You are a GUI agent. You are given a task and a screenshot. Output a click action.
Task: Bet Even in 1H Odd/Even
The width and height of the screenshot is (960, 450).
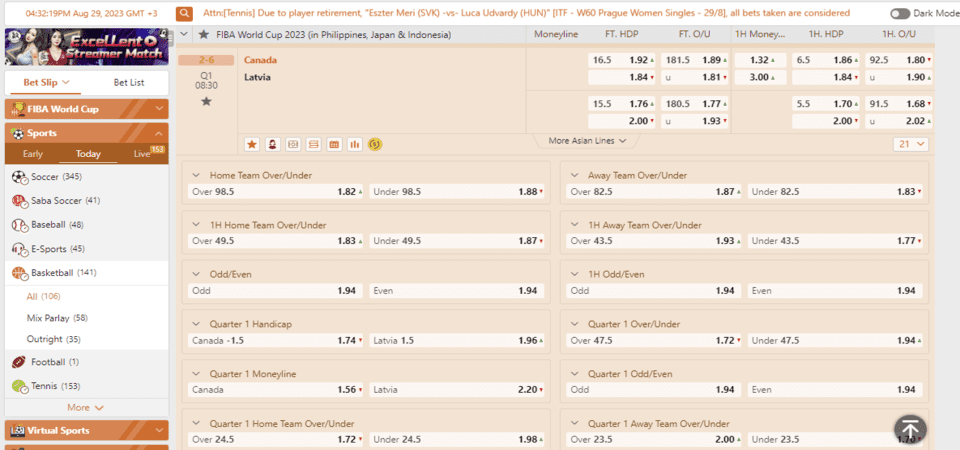coord(836,291)
